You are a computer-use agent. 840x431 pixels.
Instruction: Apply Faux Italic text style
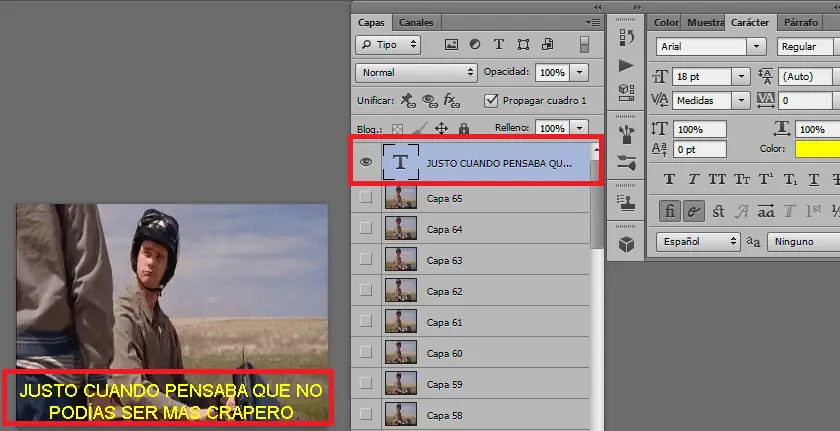pos(693,179)
